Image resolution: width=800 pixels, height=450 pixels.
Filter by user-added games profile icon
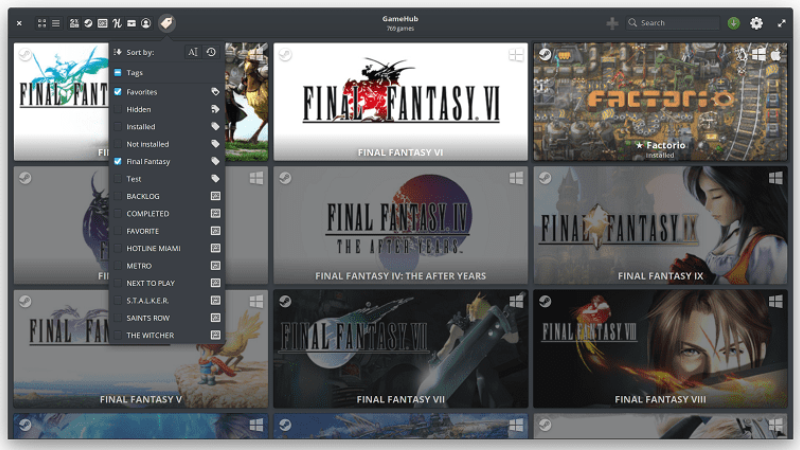click(x=146, y=23)
